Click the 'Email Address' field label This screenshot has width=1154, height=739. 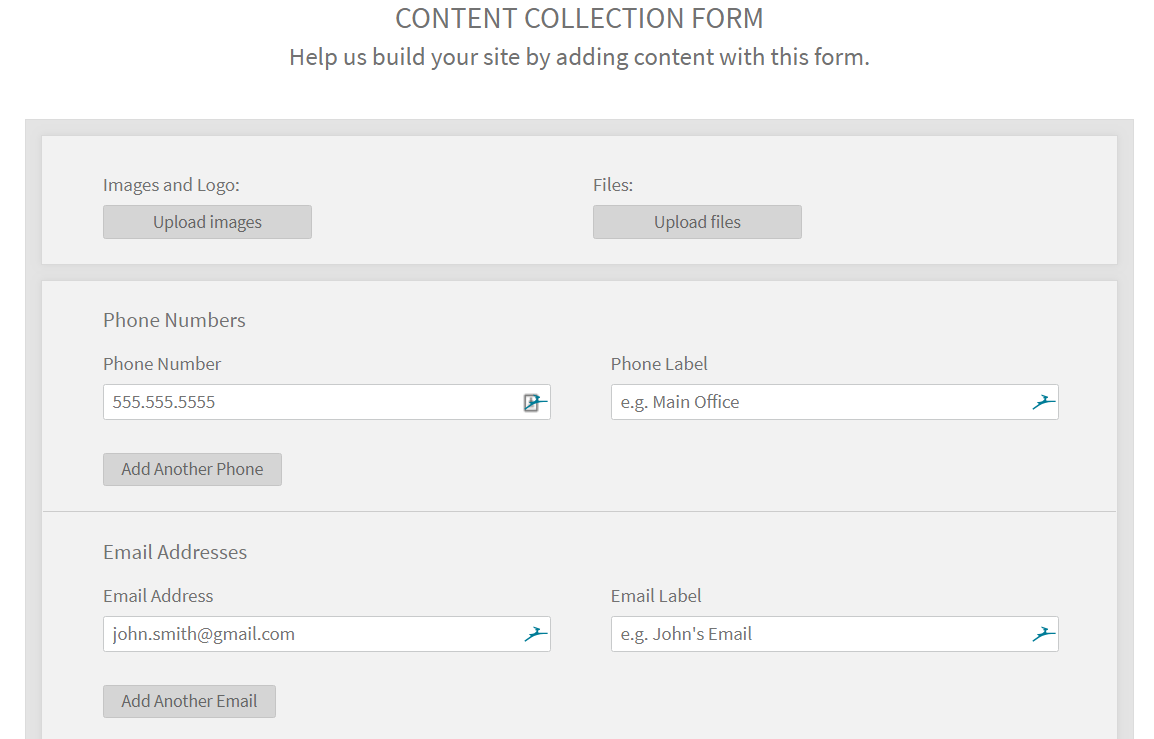point(158,595)
